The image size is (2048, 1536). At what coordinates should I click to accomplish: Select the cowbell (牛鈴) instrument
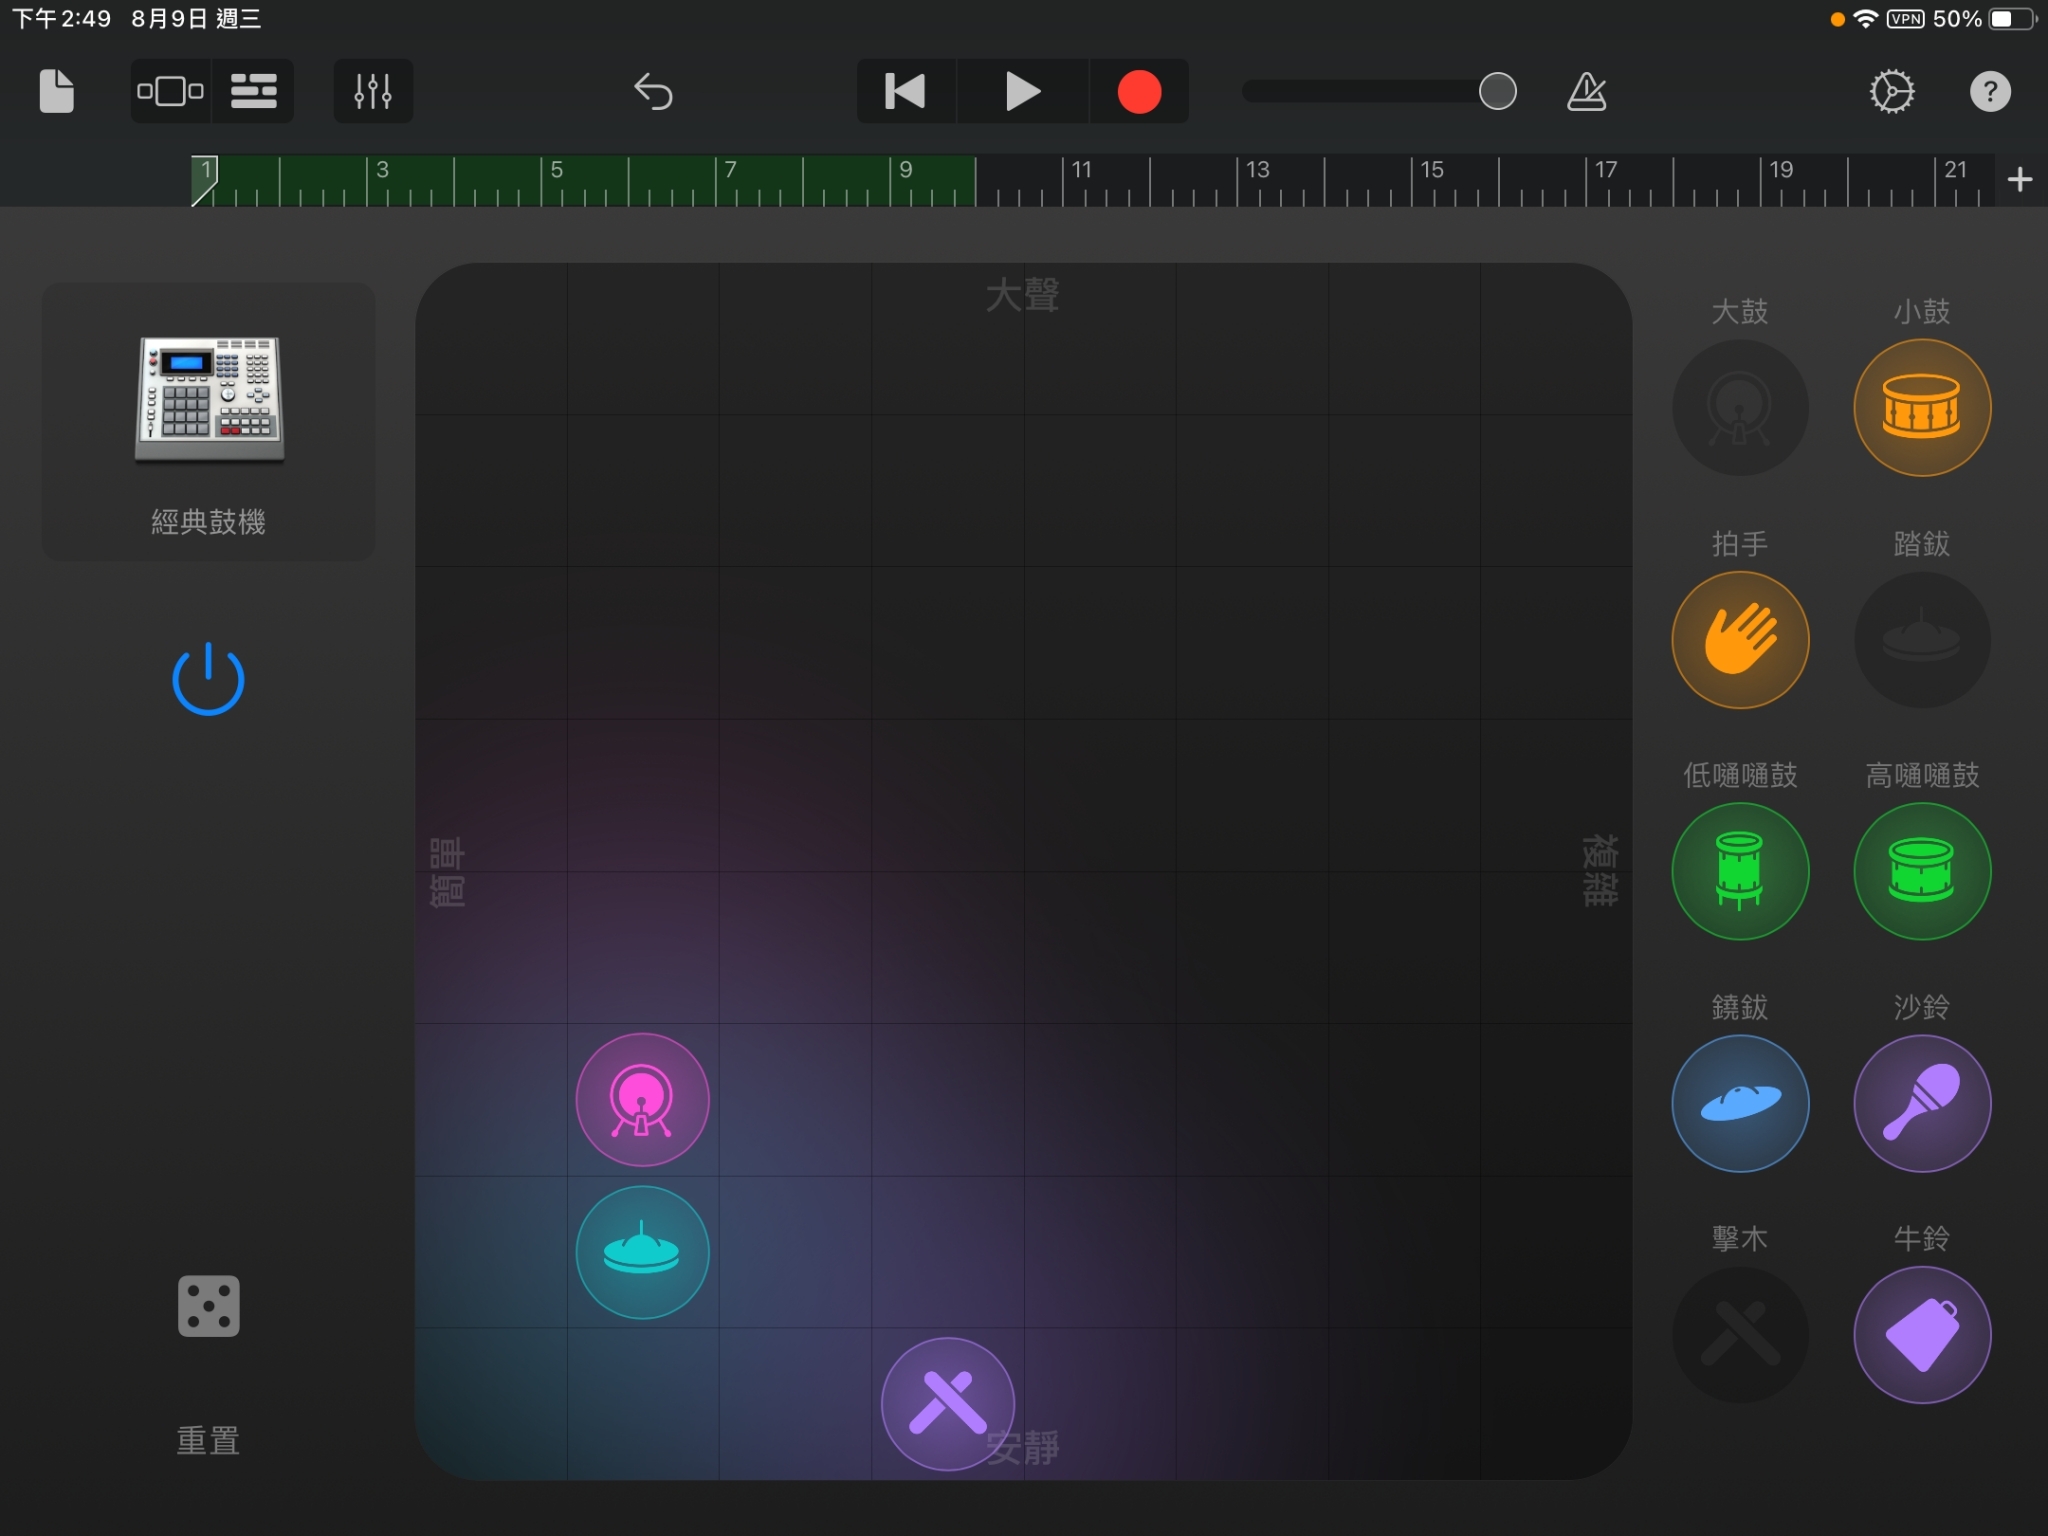(x=1921, y=1335)
